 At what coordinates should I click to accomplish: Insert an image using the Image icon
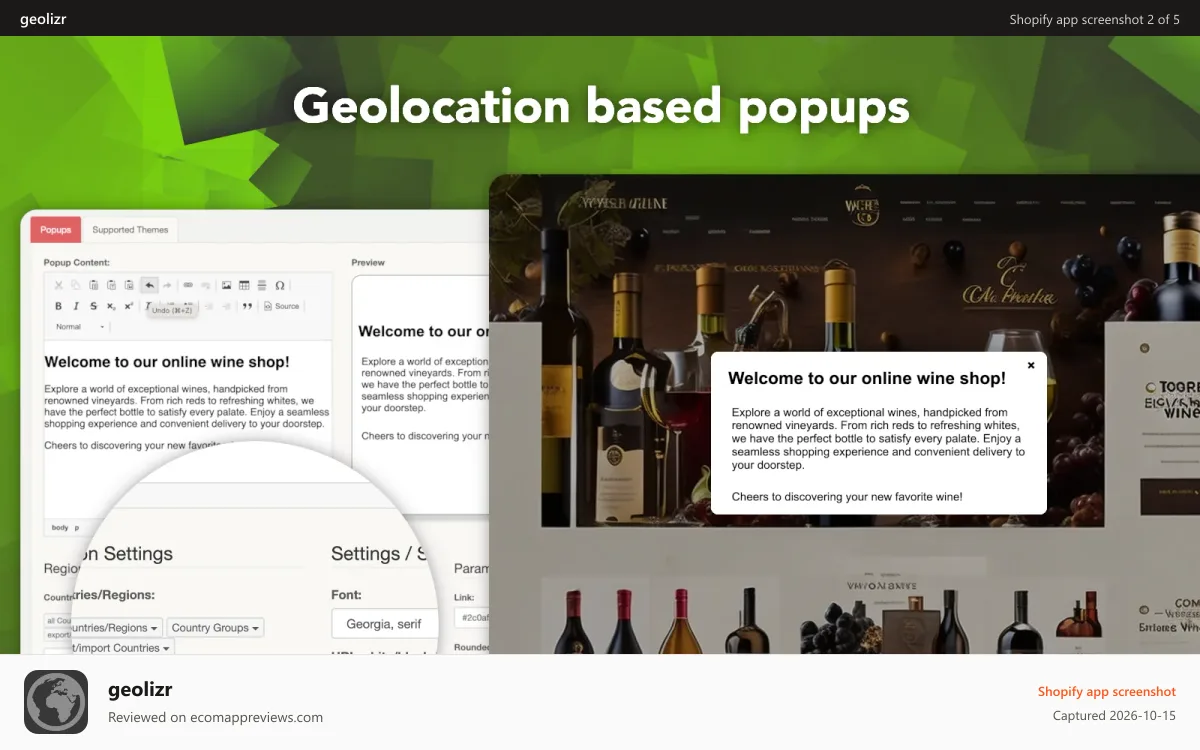[x=227, y=286]
